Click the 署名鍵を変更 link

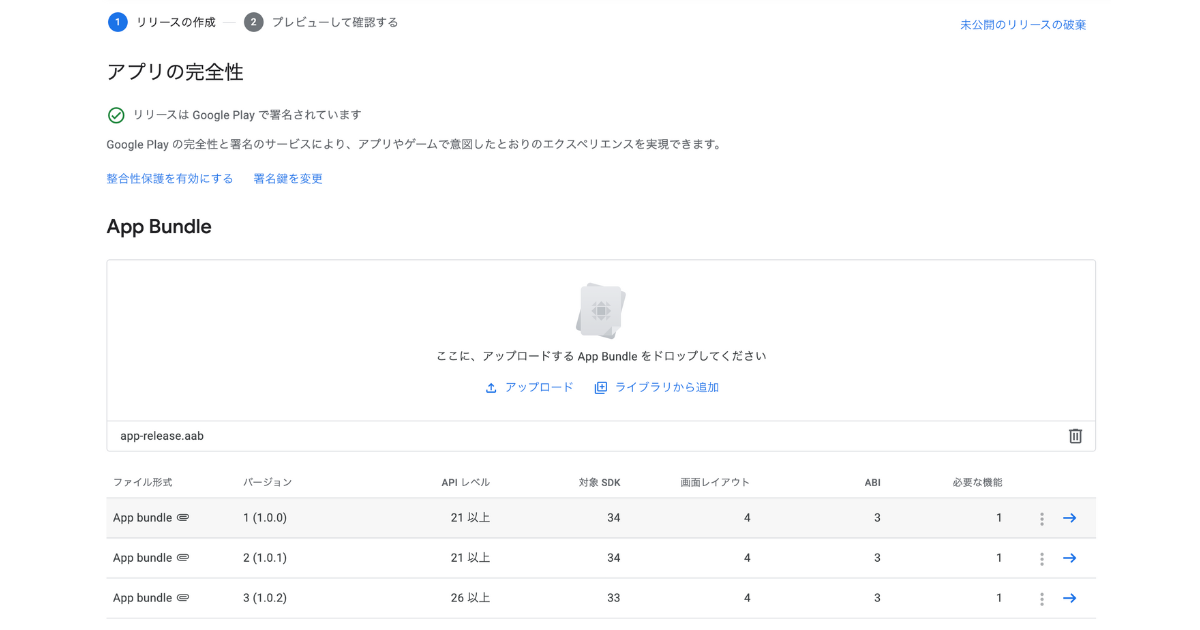coord(287,178)
